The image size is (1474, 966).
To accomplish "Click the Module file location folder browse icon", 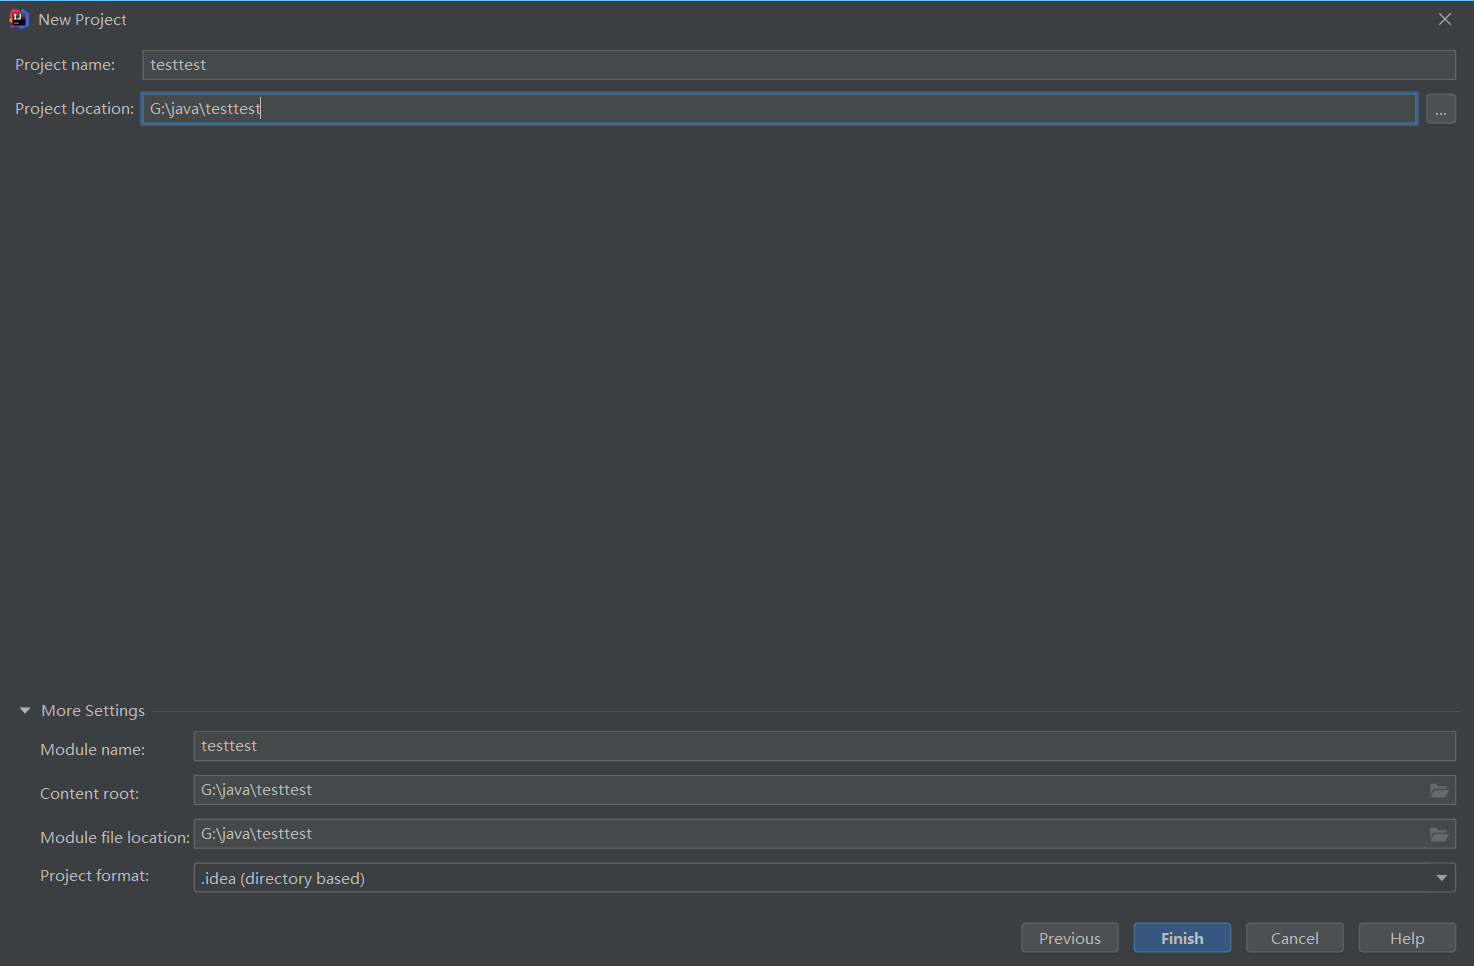I will click(1439, 835).
